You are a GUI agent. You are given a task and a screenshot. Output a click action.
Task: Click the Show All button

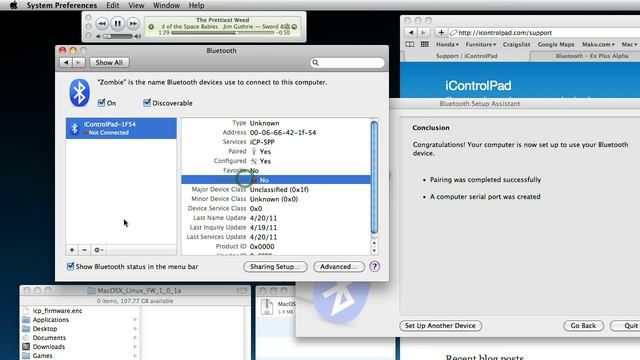click(109, 62)
